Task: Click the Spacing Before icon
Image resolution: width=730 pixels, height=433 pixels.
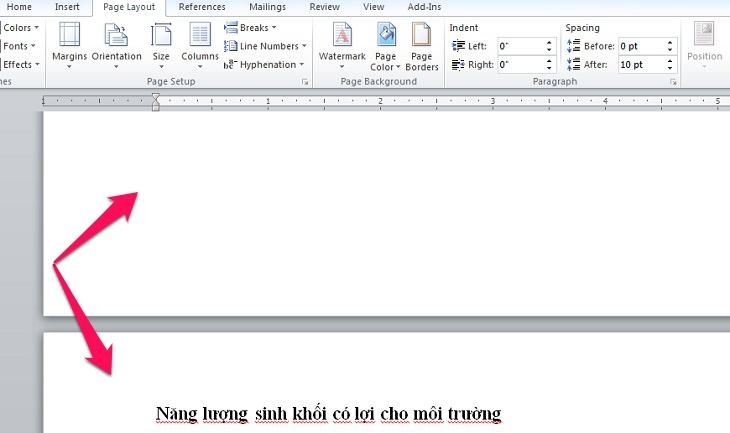Action: coord(574,46)
